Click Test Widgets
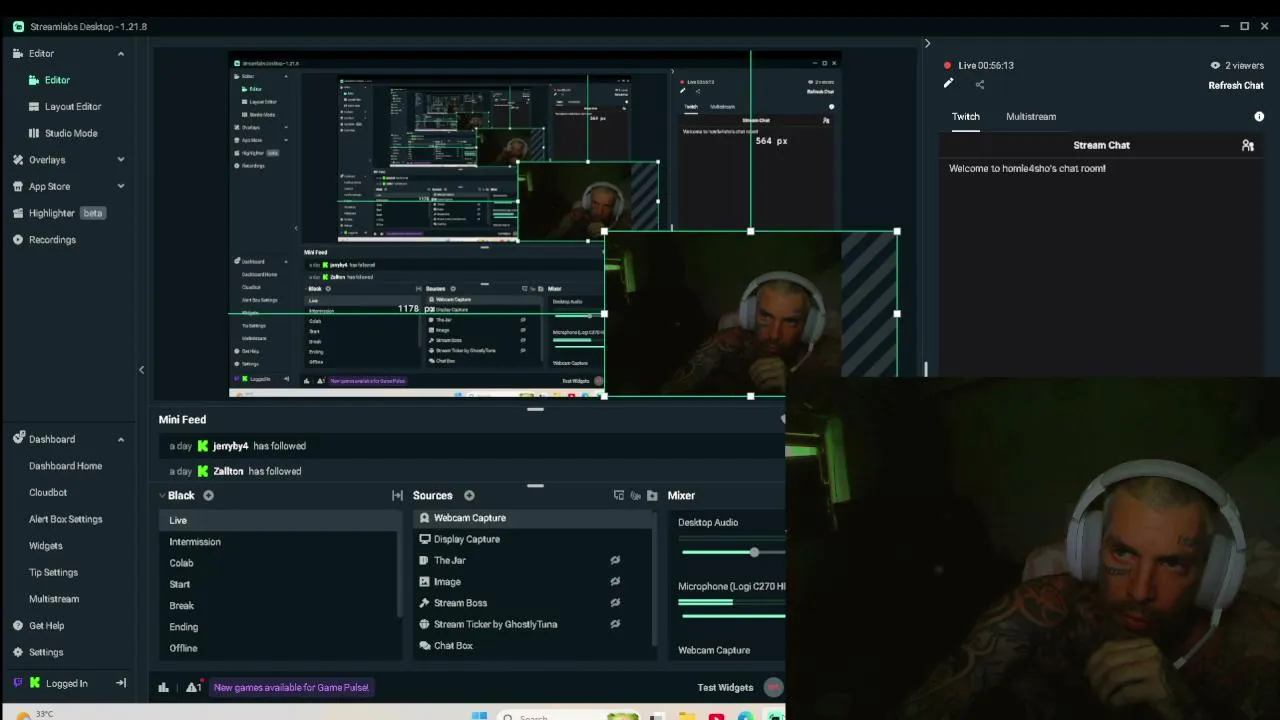 [725, 687]
